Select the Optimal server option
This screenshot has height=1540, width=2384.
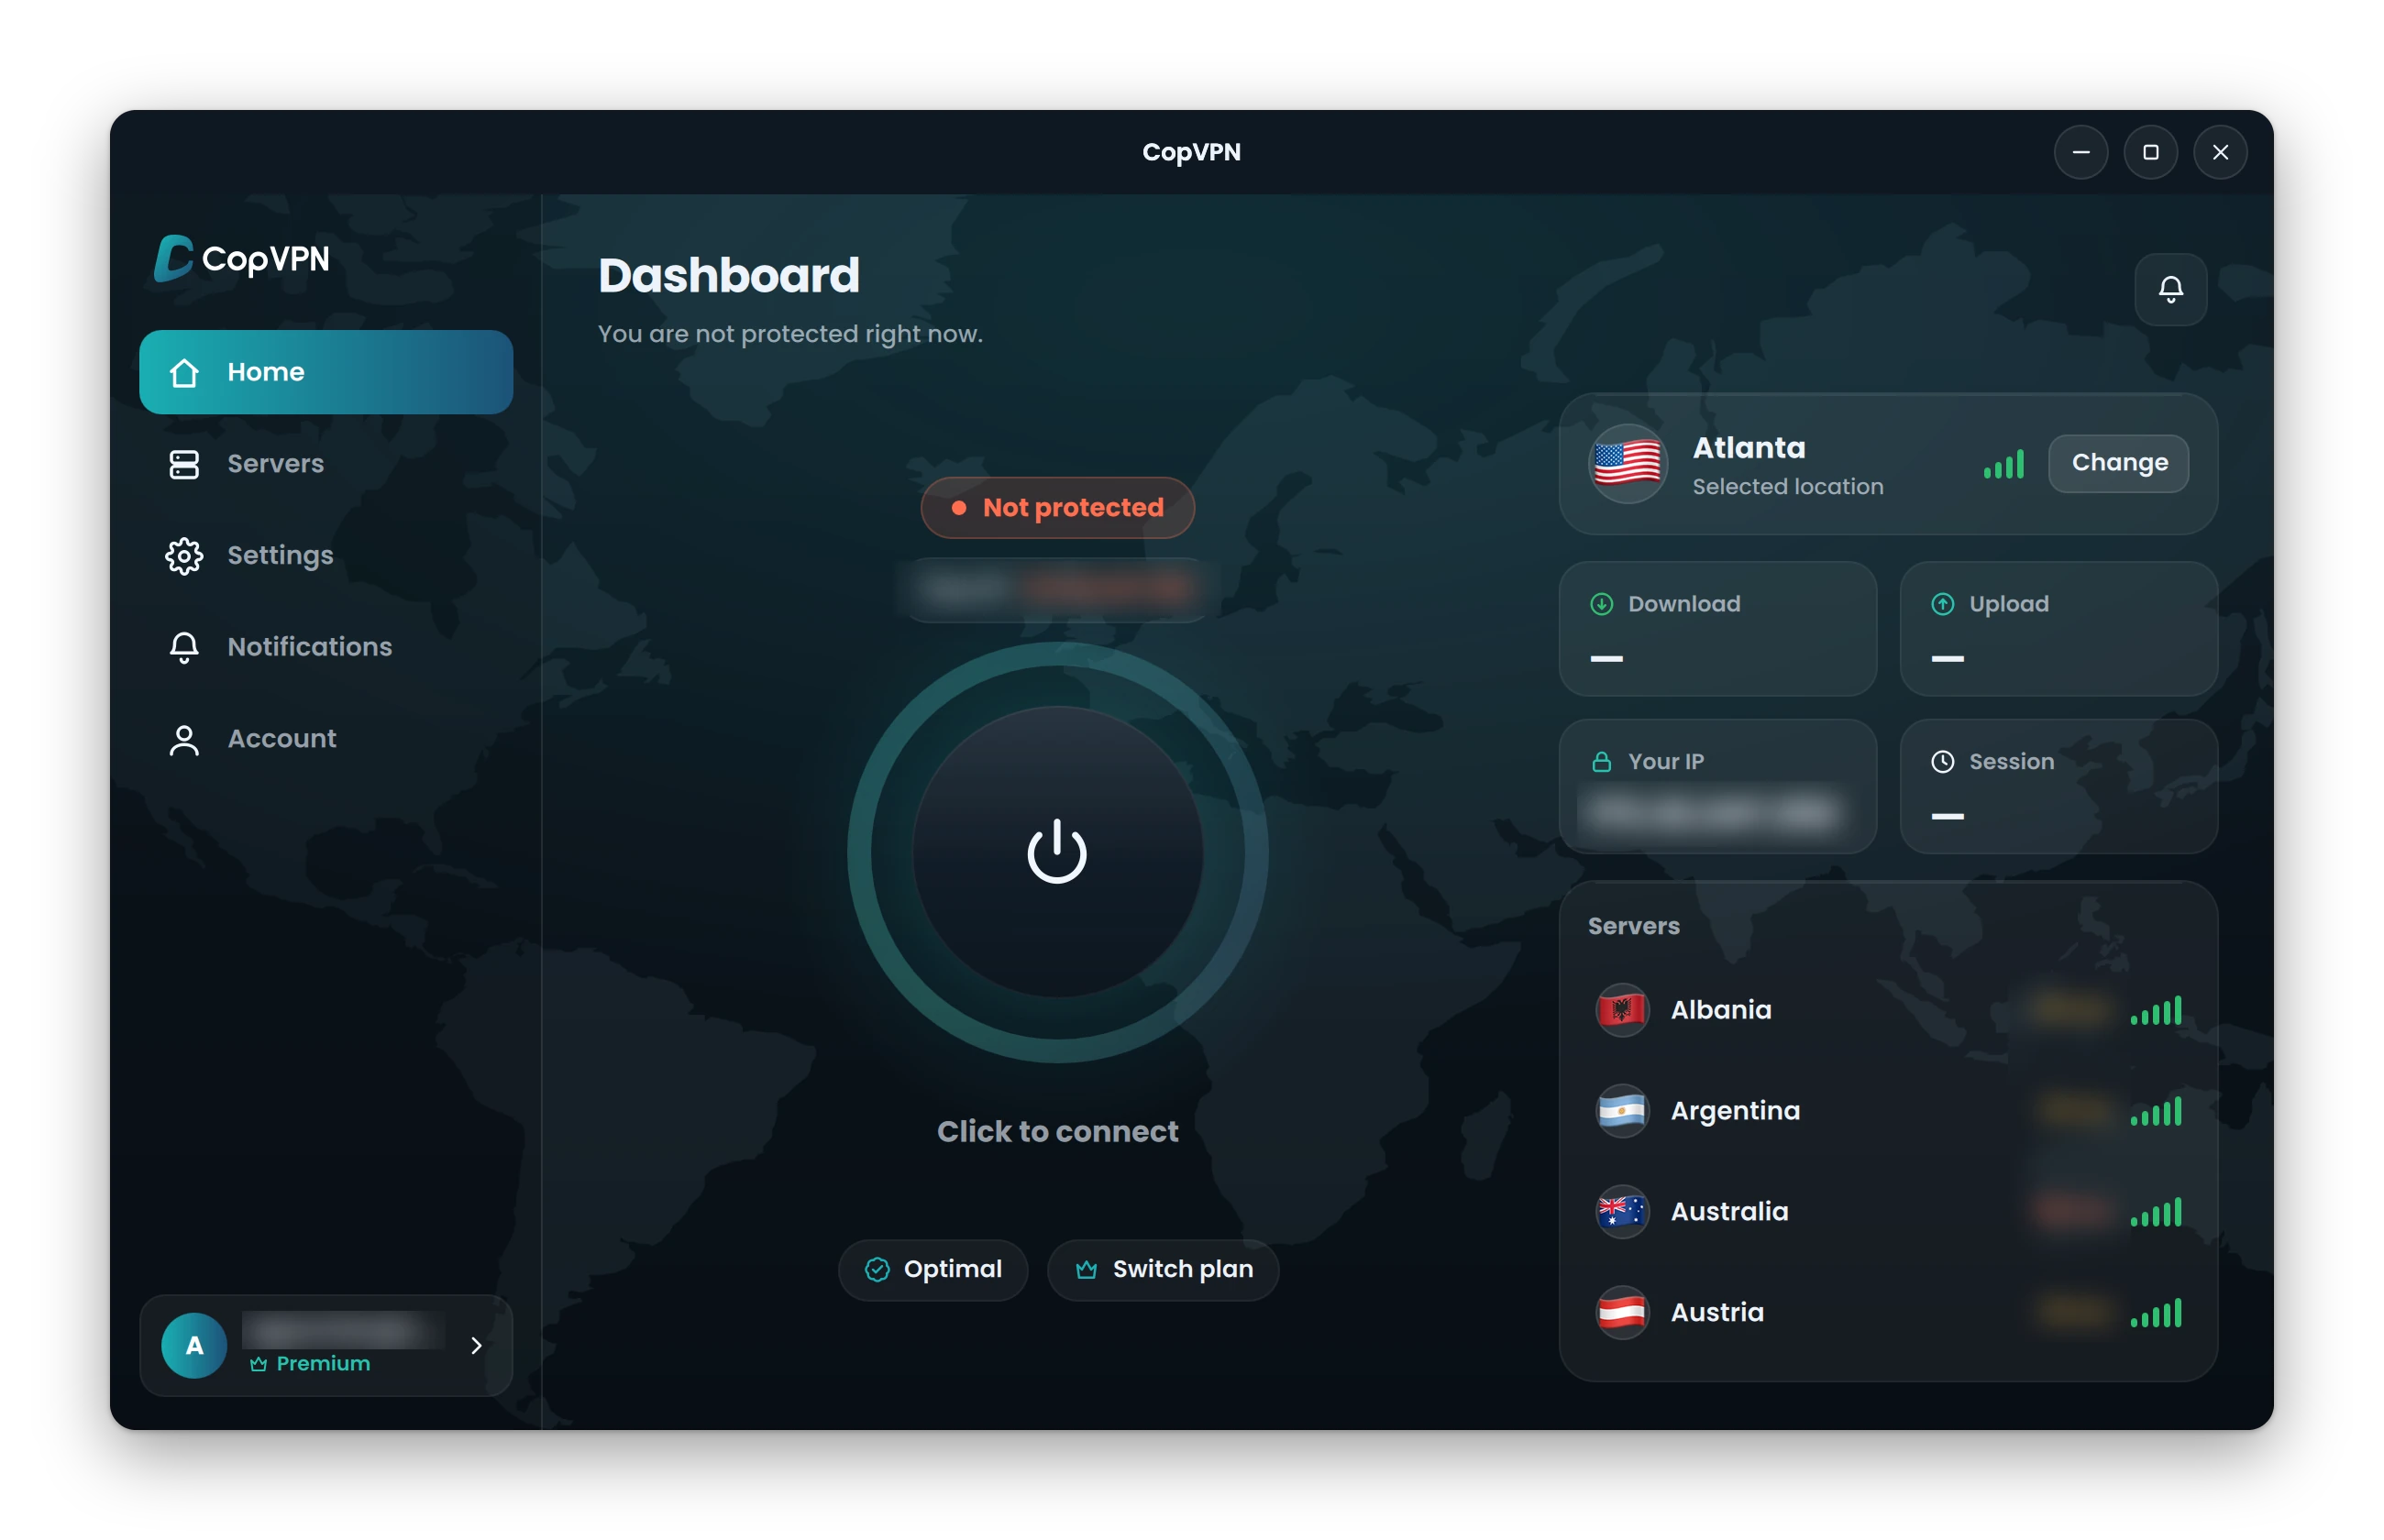[x=933, y=1269]
